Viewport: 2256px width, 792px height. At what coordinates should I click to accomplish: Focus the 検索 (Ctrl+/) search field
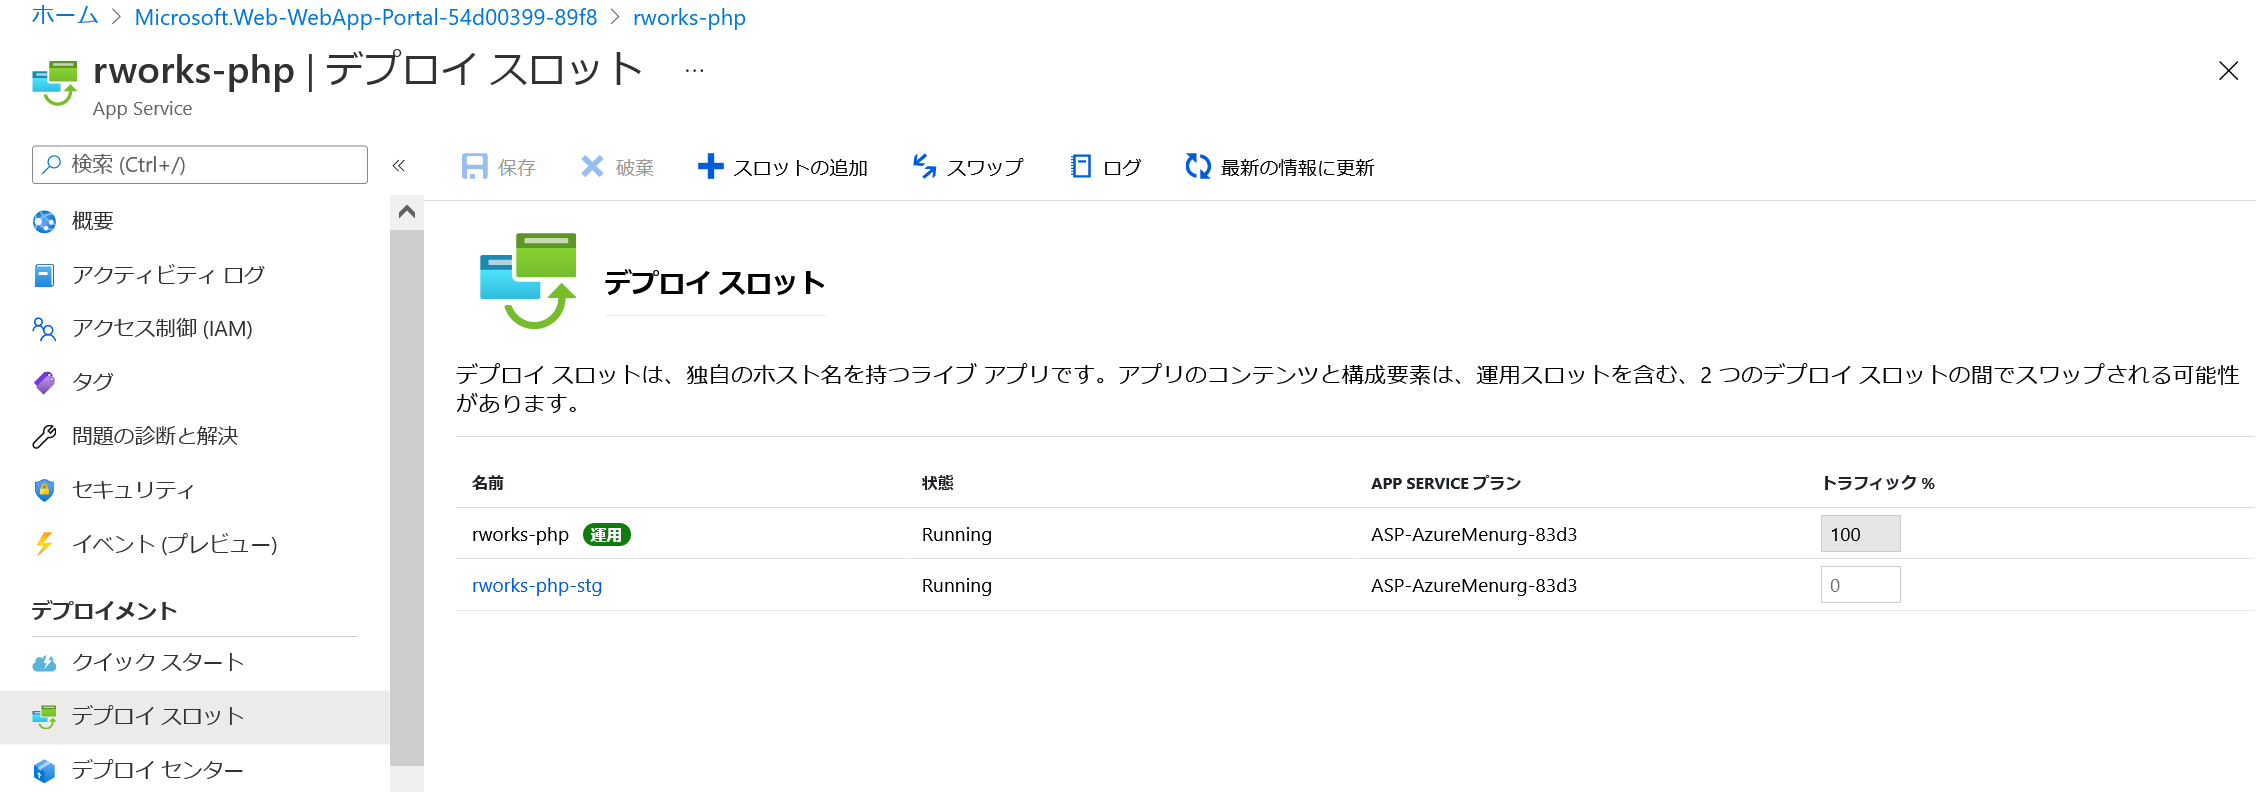click(200, 165)
